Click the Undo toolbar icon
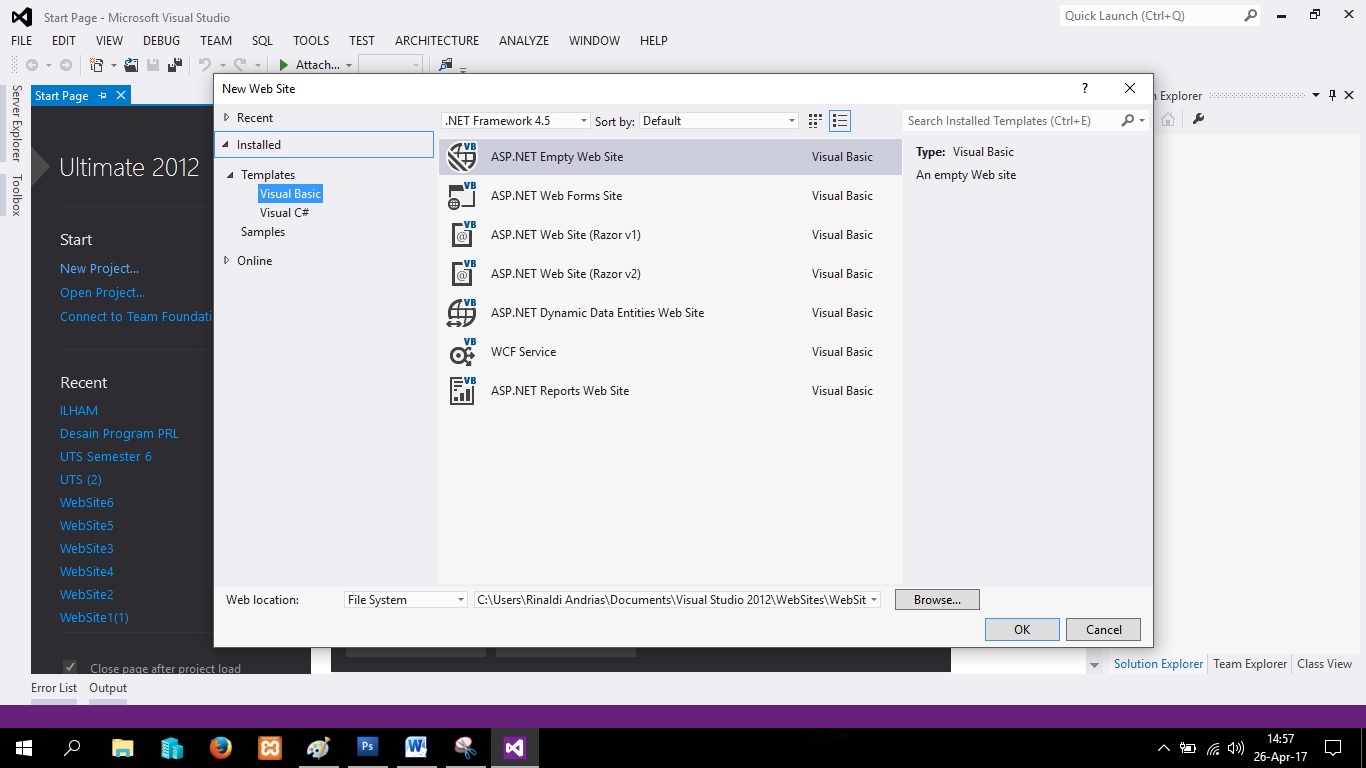Viewport: 1366px width, 768px height. (x=204, y=65)
